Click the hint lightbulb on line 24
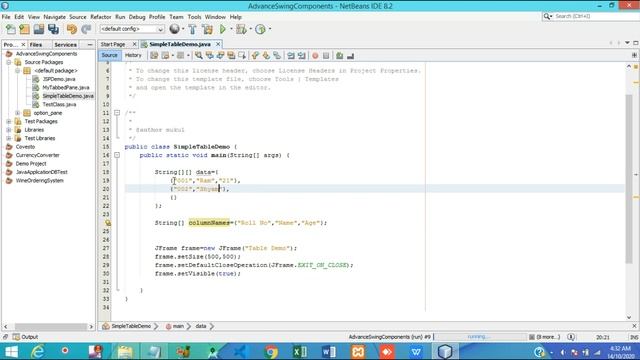 (x=108, y=223)
